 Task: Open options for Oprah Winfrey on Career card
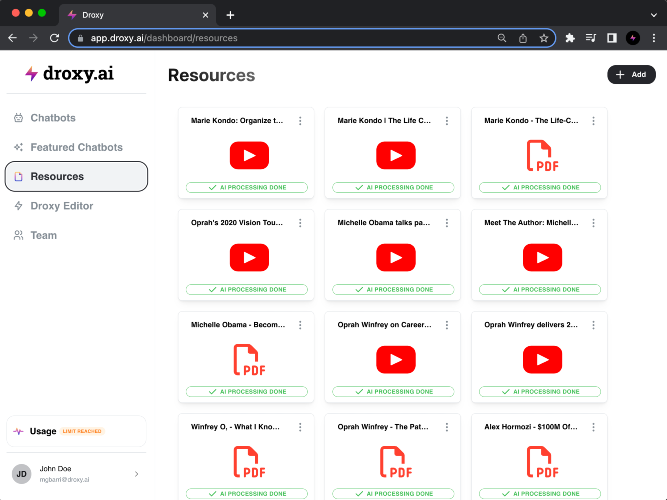[x=447, y=325]
